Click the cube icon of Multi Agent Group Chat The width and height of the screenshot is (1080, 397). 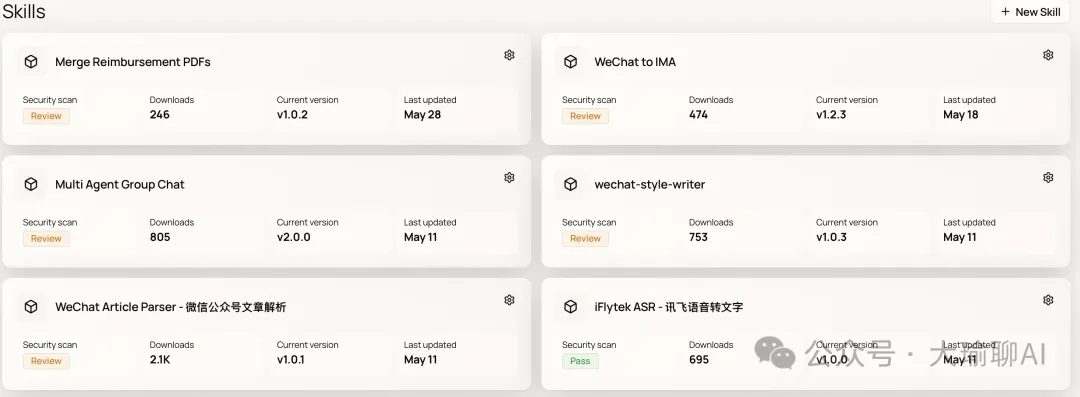(31, 185)
